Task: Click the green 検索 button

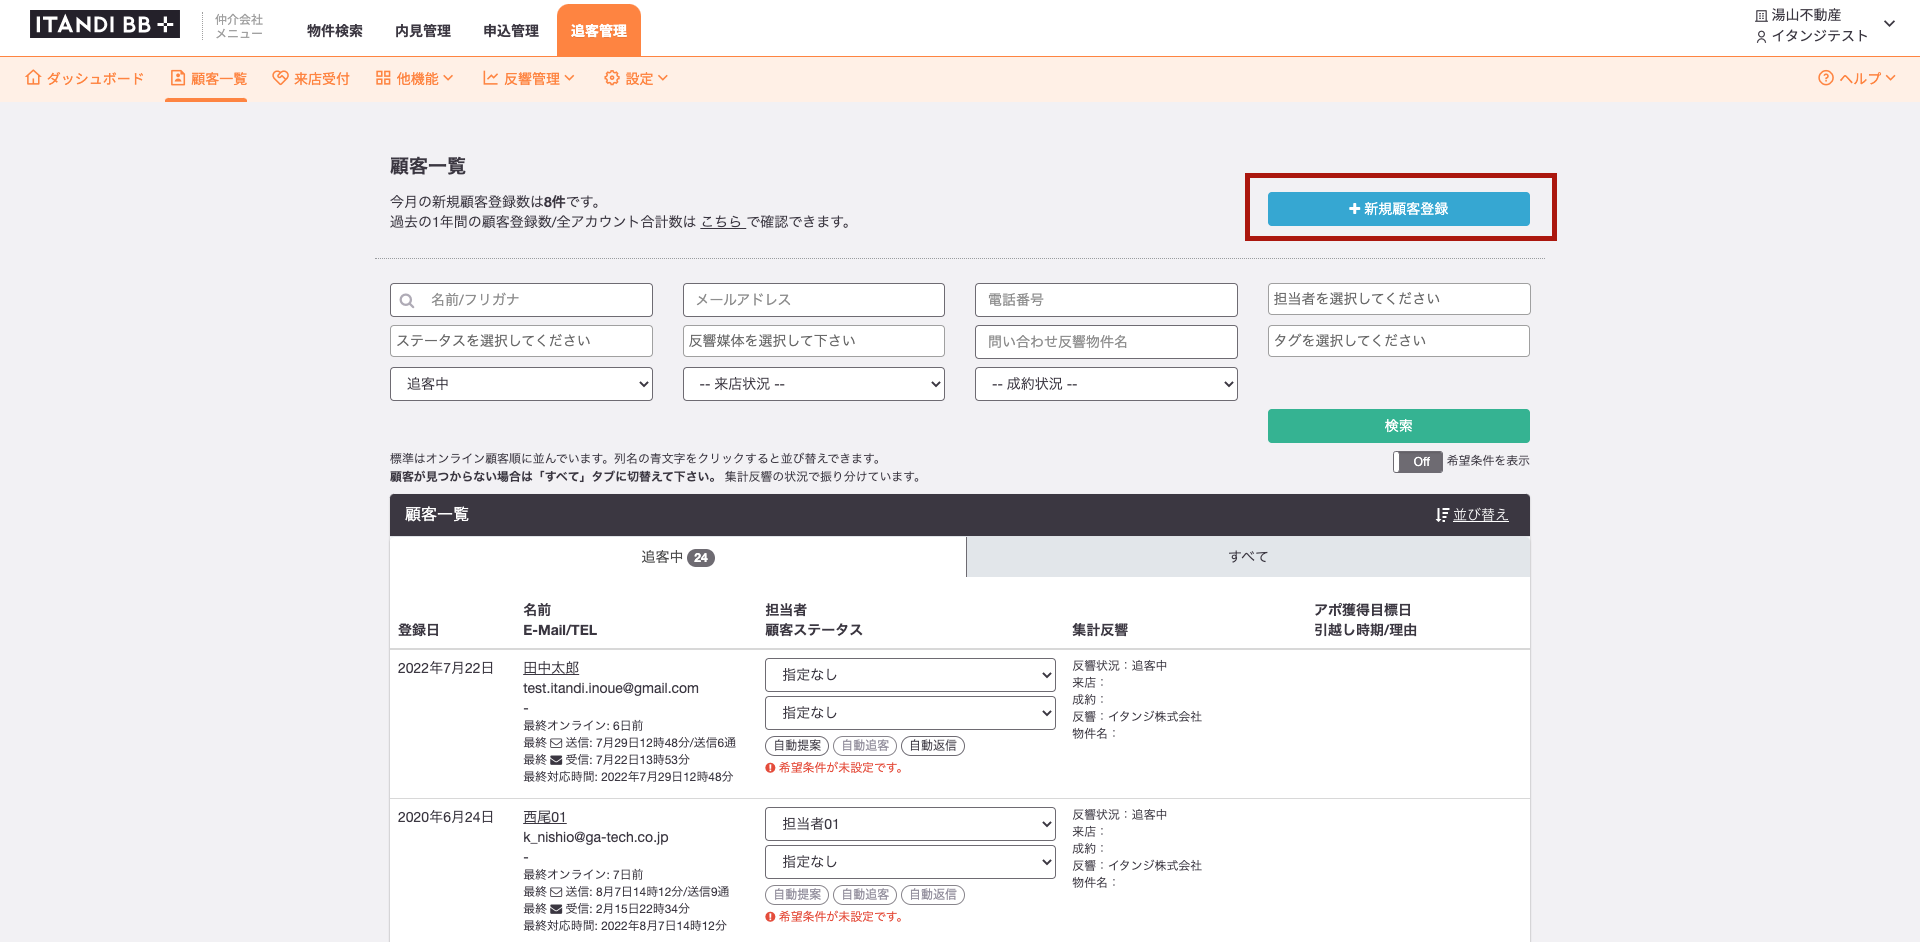Action: tap(1398, 426)
